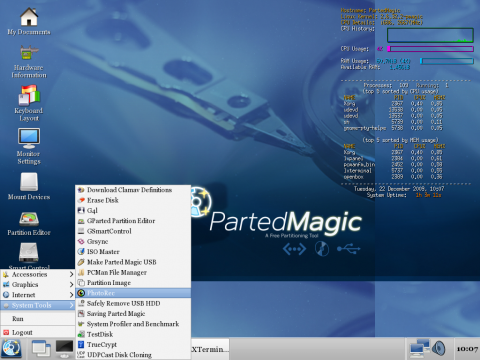The width and height of the screenshot is (480, 360).
Task: Open GParted Partition Editor menu entry
Action: 133,221
